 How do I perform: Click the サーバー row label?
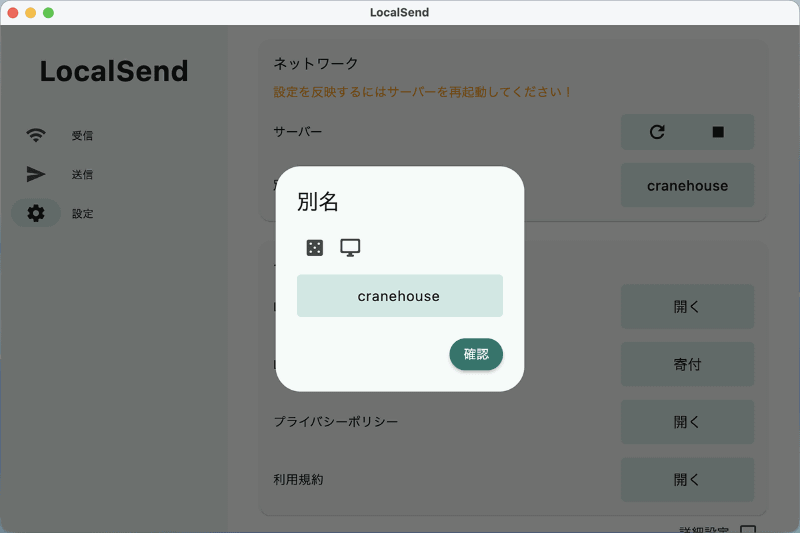coord(297,132)
